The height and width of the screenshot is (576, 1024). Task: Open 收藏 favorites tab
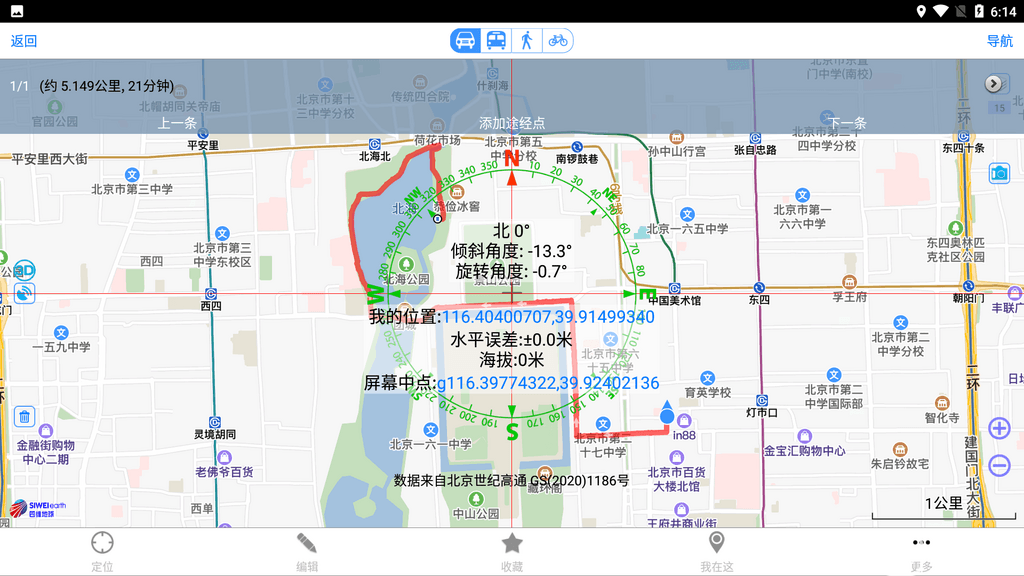click(512, 552)
